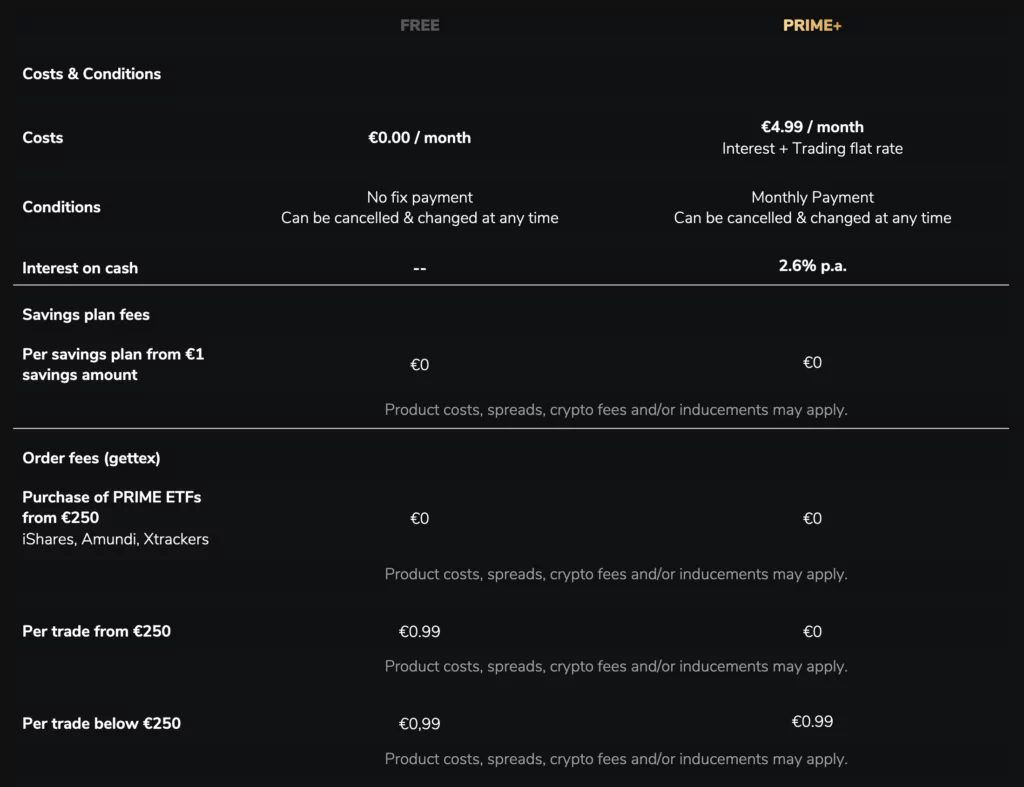This screenshot has height=787, width=1024.
Task: Click the Interest on cash row label
Action: click(80, 268)
